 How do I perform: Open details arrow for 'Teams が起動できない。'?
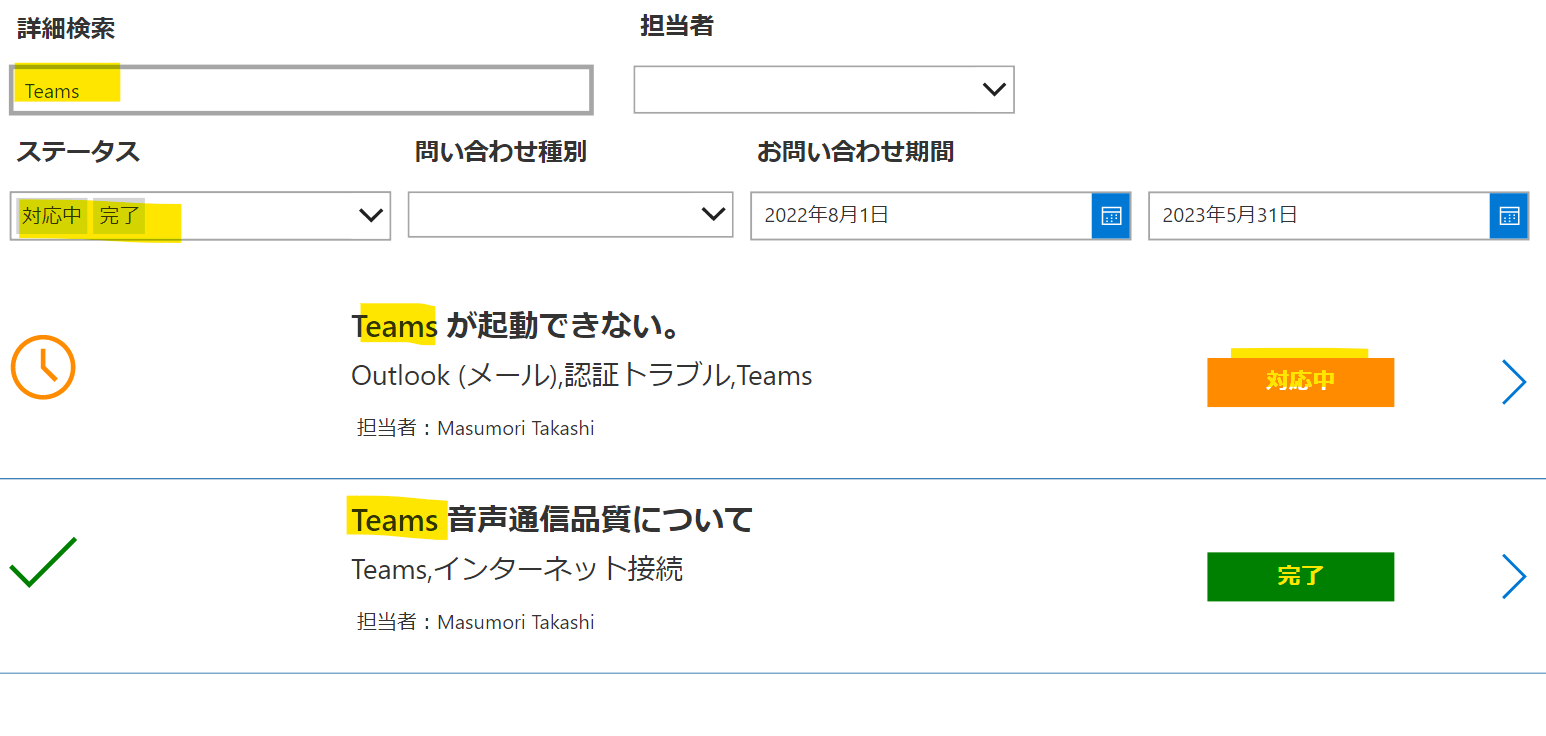coord(1514,382)
